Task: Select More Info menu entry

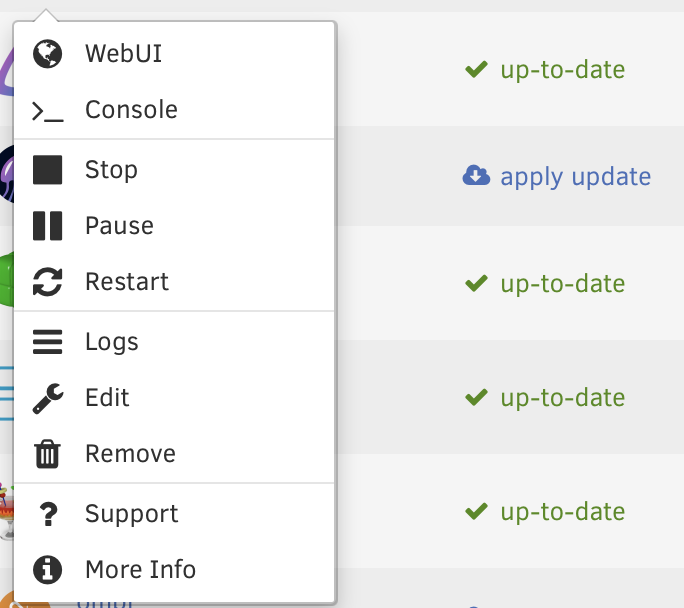Action: coord(174,570)
